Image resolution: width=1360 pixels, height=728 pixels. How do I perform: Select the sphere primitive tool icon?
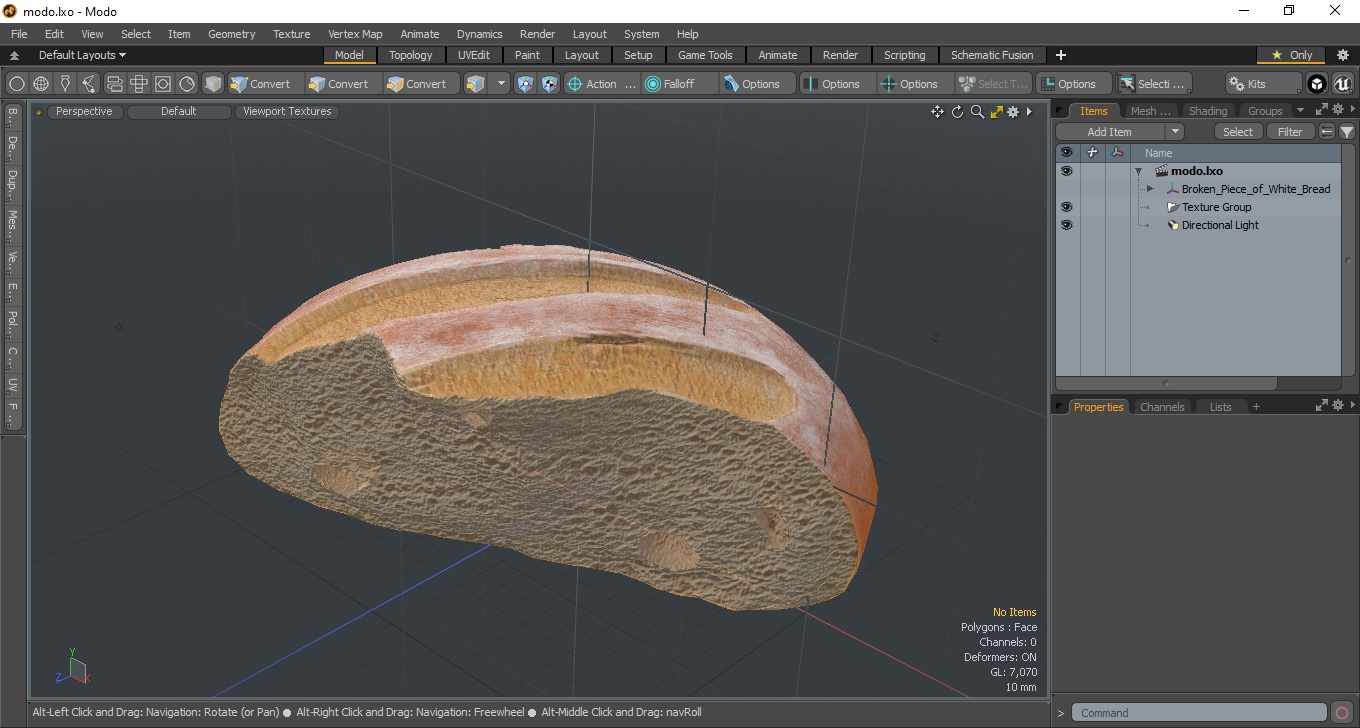17,84
